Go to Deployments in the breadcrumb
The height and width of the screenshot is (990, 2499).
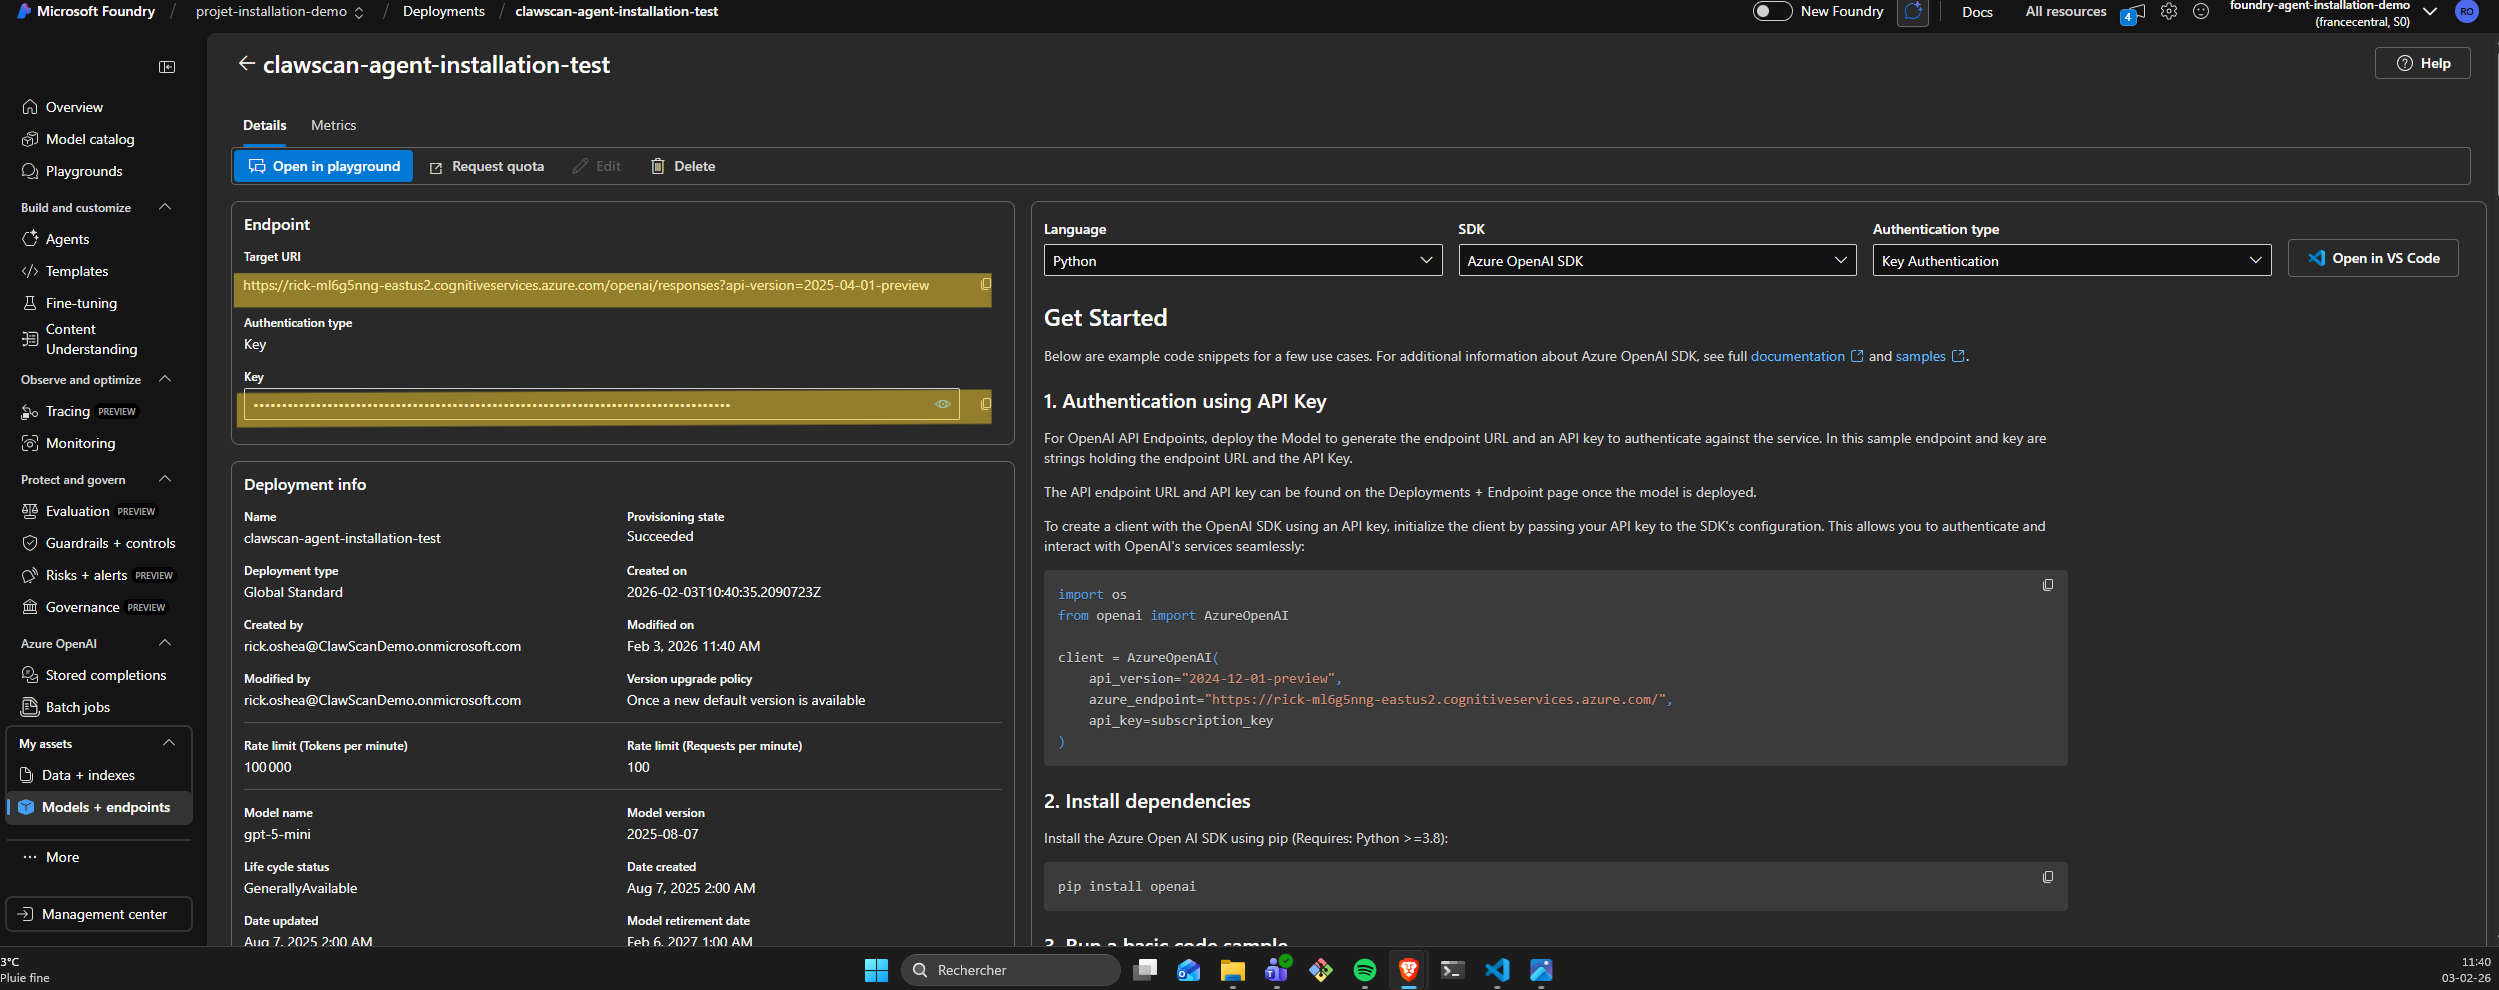coord(444,11)
